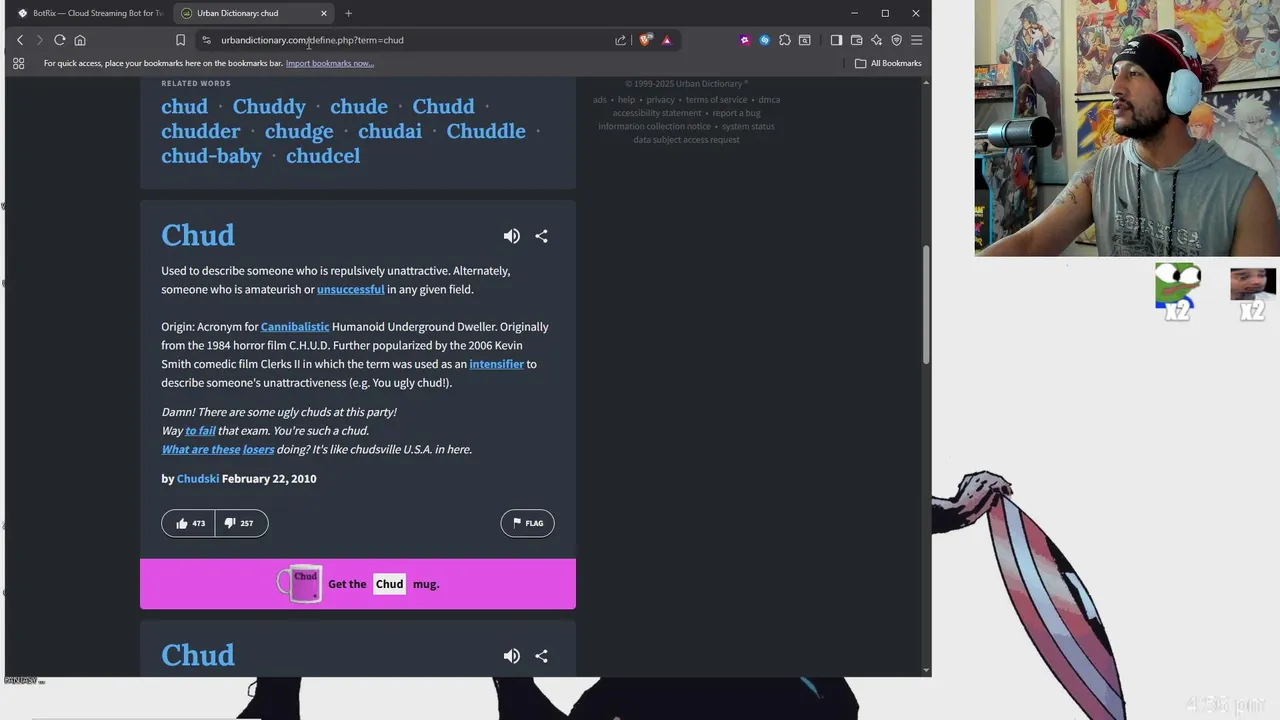Click the purple extension icon in the toolbar
The image size is (1280, 720).
[x=745, y=40]
